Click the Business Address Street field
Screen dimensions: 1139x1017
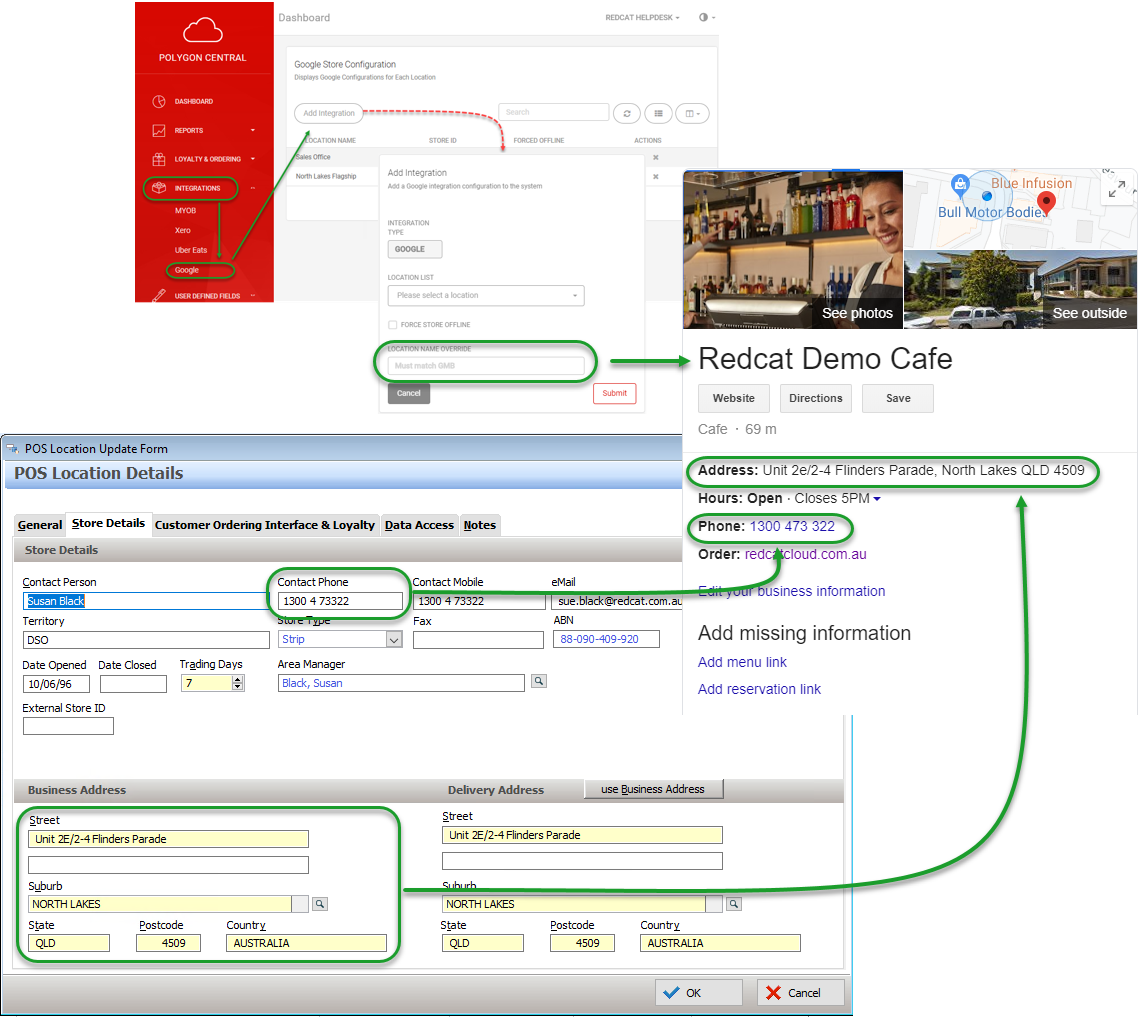tap(169, 839)
